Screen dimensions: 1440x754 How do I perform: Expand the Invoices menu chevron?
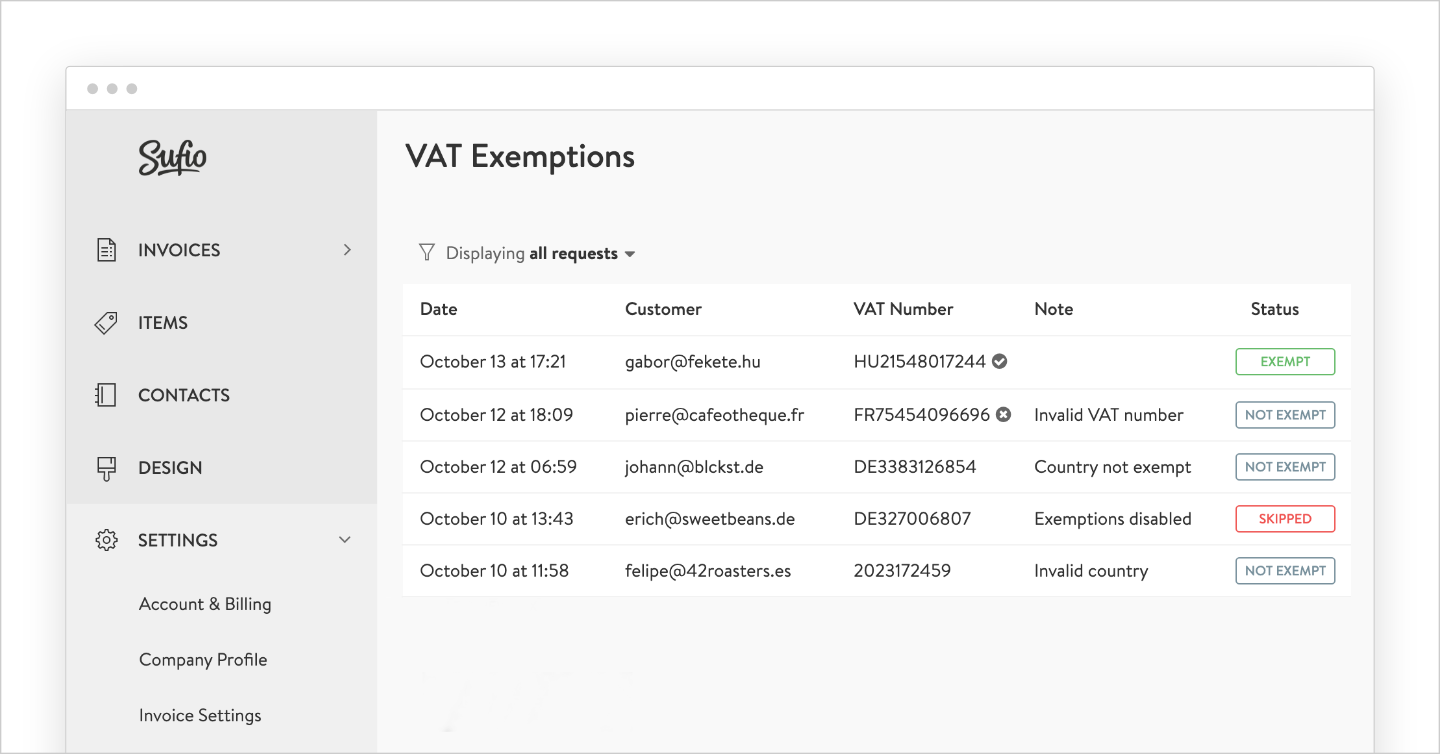(347, 250)
